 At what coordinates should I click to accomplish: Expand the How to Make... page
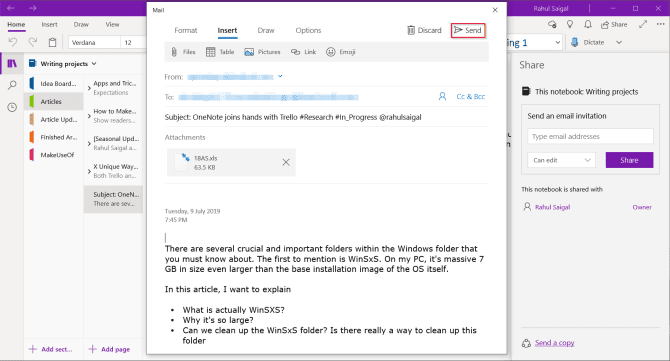pyautogui.click(x=89, y=116)
